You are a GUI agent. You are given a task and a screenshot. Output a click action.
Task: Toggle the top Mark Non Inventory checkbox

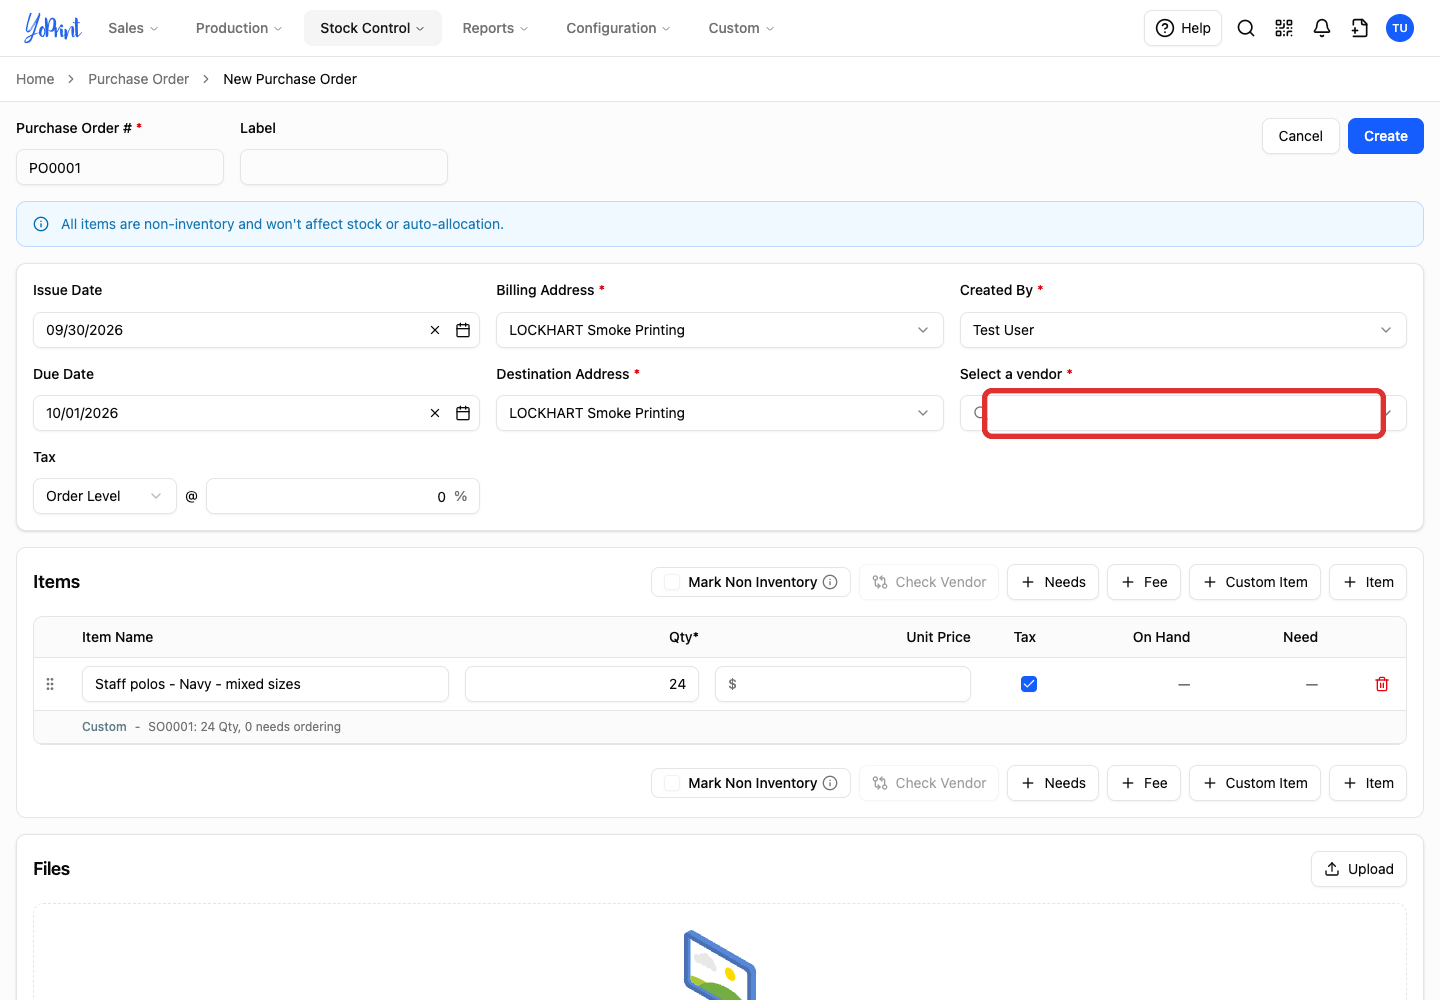pos(672,582)
